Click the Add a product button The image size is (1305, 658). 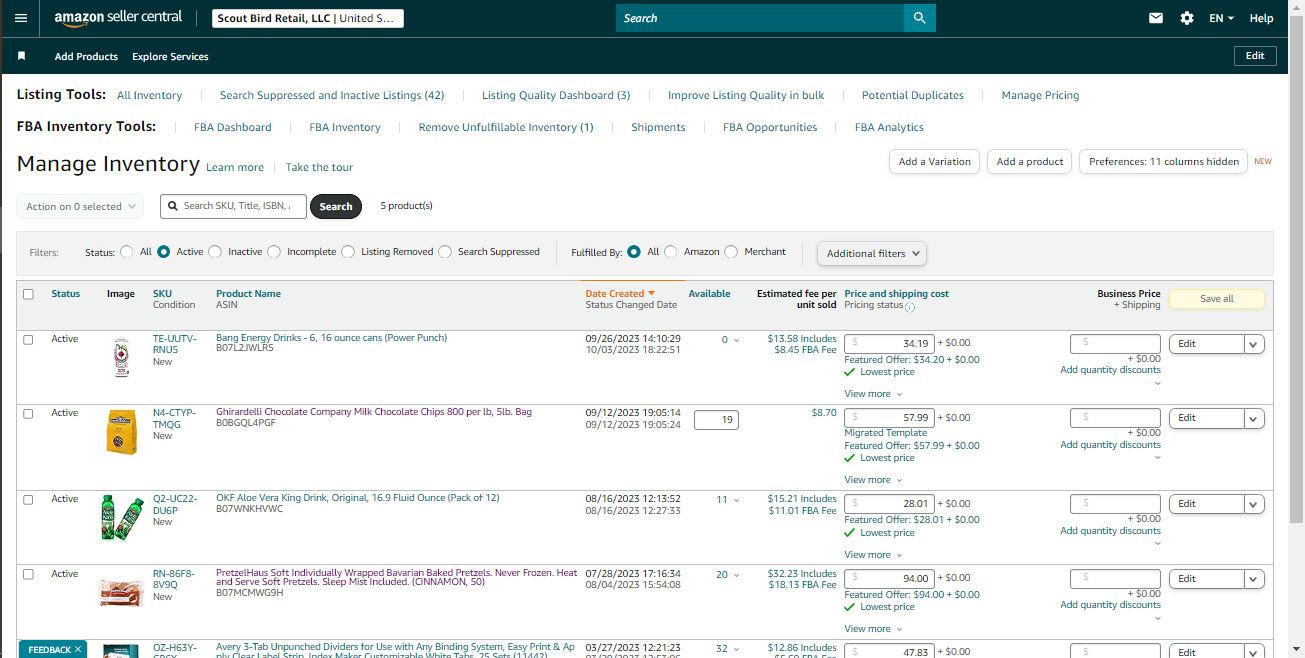1030,161
